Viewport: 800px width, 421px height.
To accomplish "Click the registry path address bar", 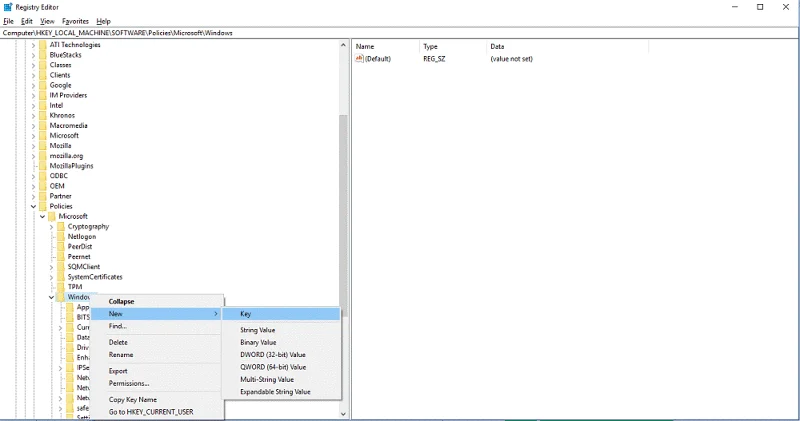I will point(399,33).
